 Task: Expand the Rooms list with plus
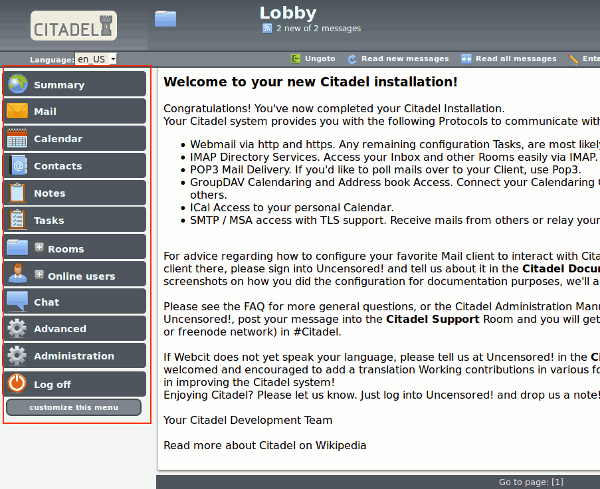click(x=39, y=247)
